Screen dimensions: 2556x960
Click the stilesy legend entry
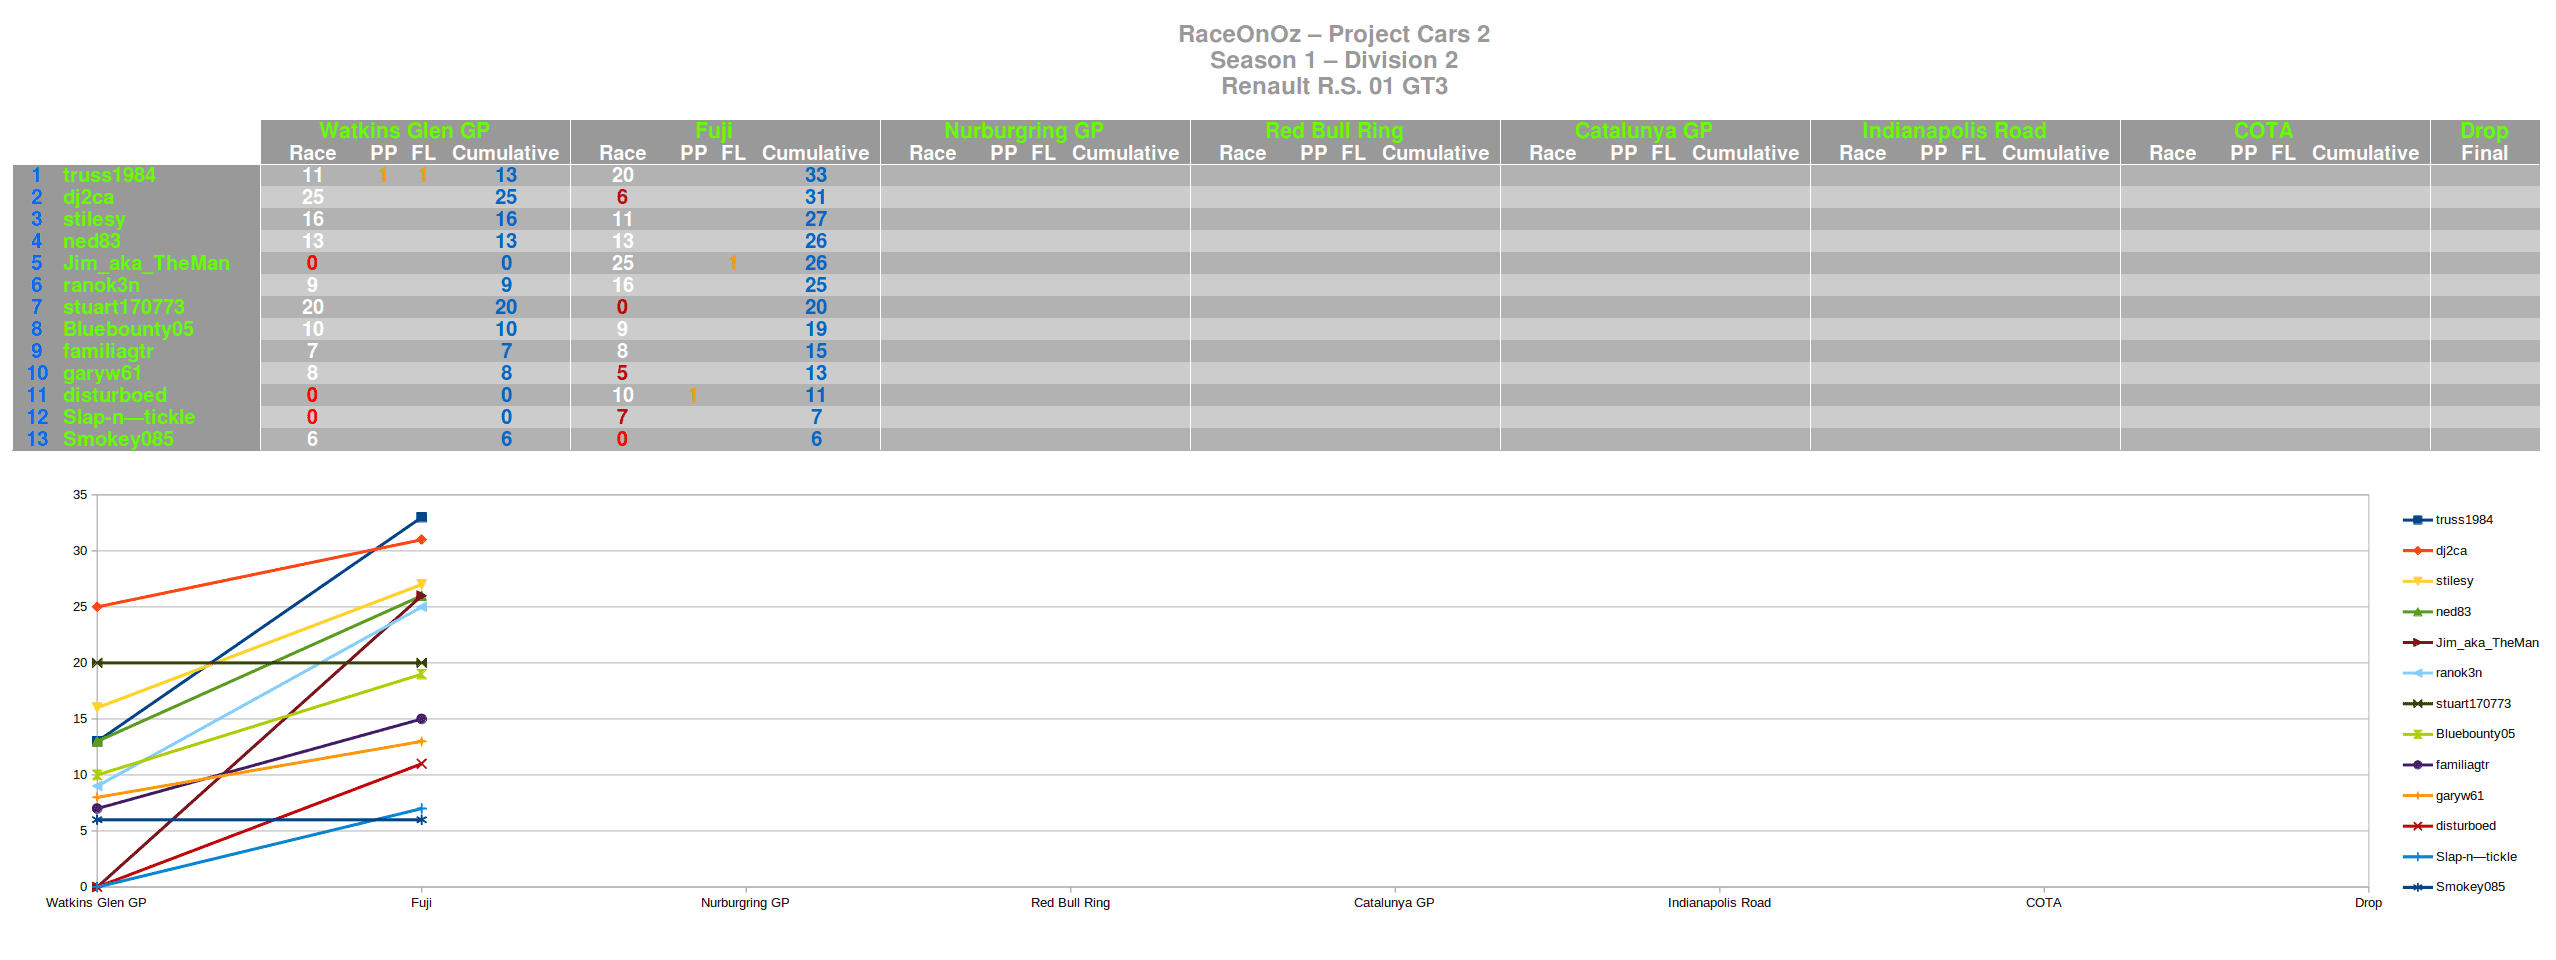tap(2438, 581)
